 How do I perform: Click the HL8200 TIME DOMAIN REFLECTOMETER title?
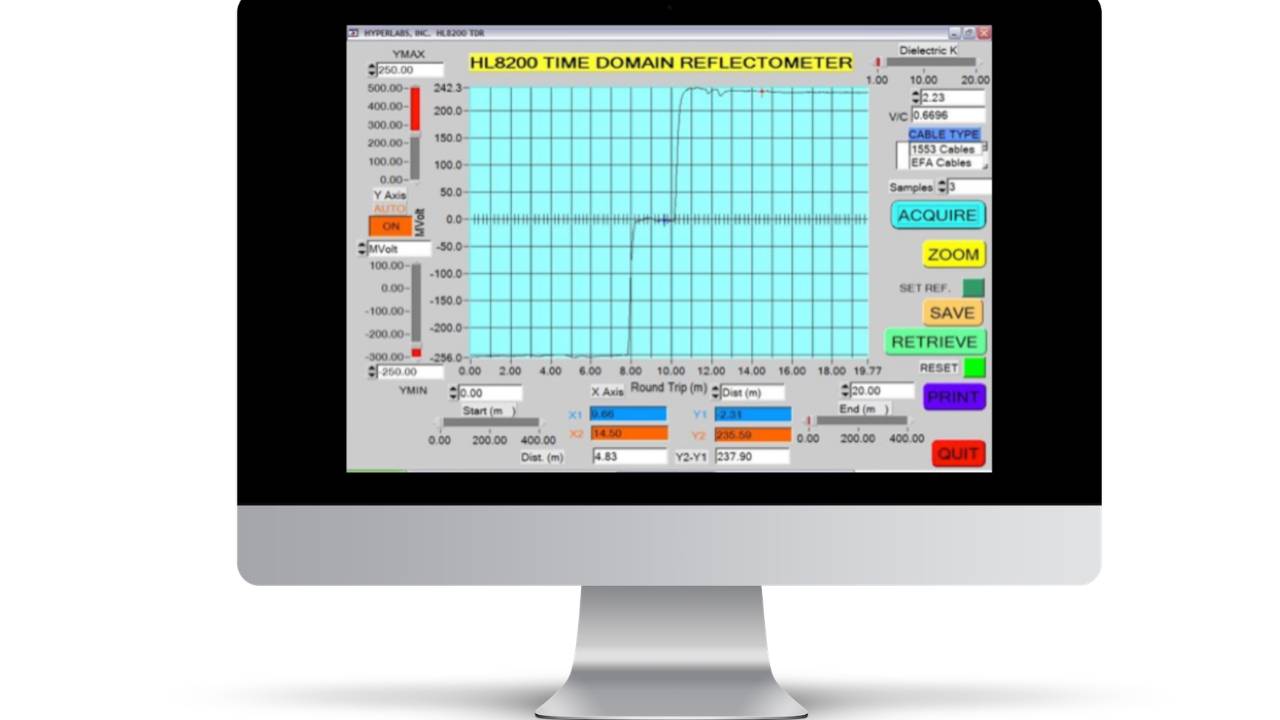click(661, 62)
